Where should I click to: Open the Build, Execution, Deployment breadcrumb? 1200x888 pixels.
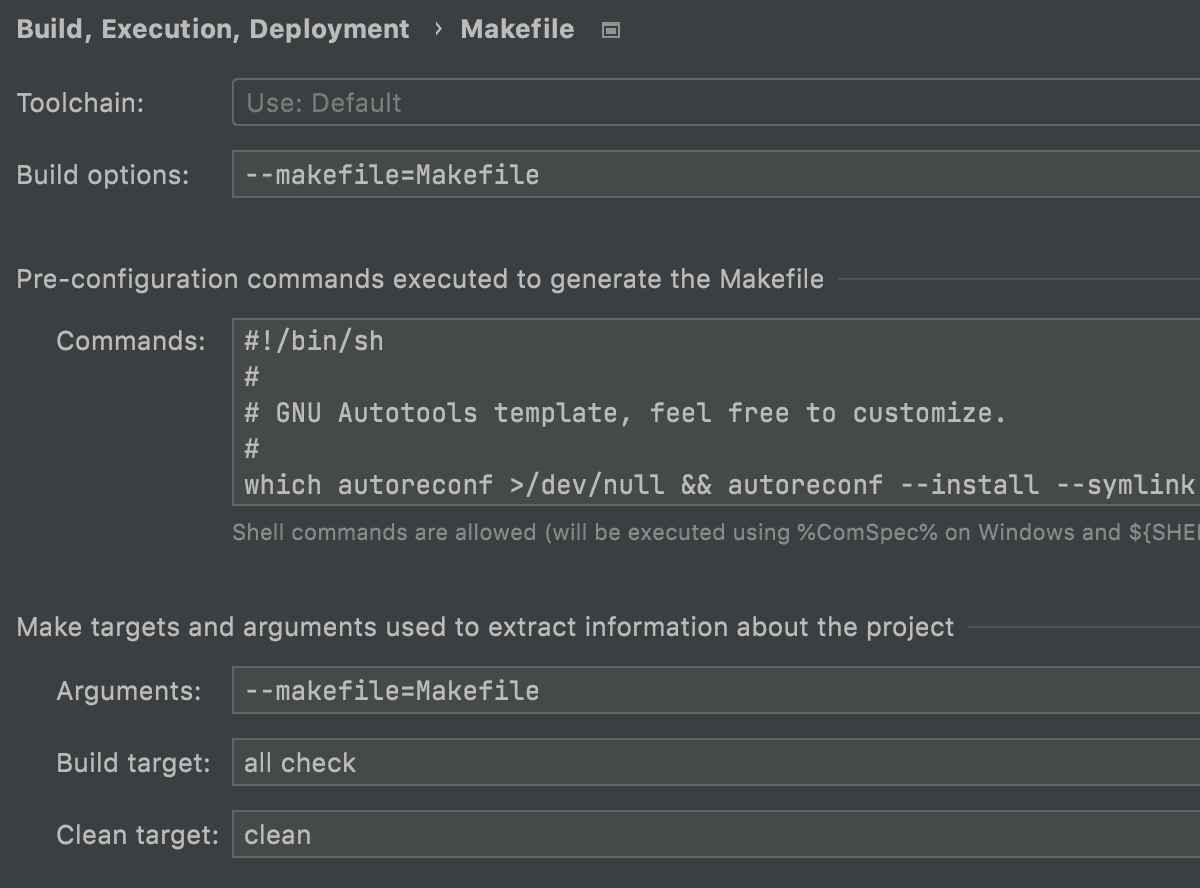tap(211, 29)
